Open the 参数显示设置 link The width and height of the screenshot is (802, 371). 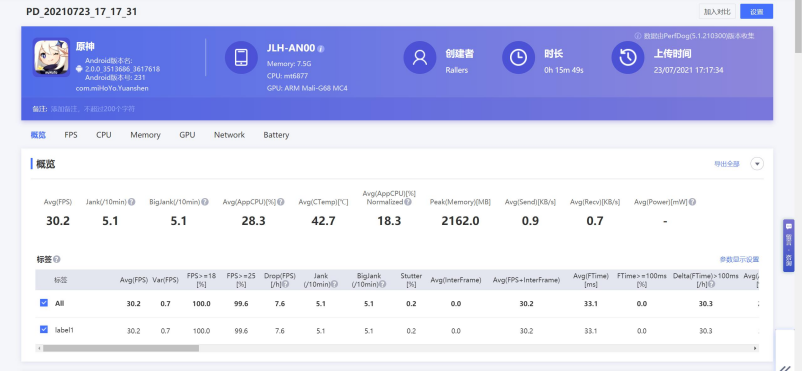(x=739, y=259)
